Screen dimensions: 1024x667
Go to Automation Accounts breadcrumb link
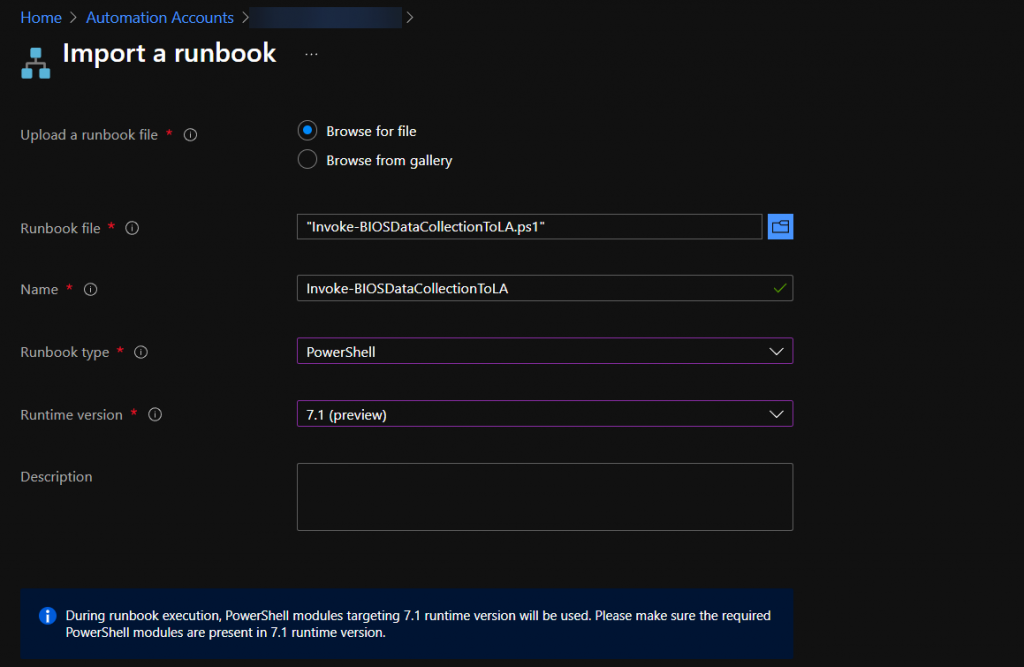160,18
